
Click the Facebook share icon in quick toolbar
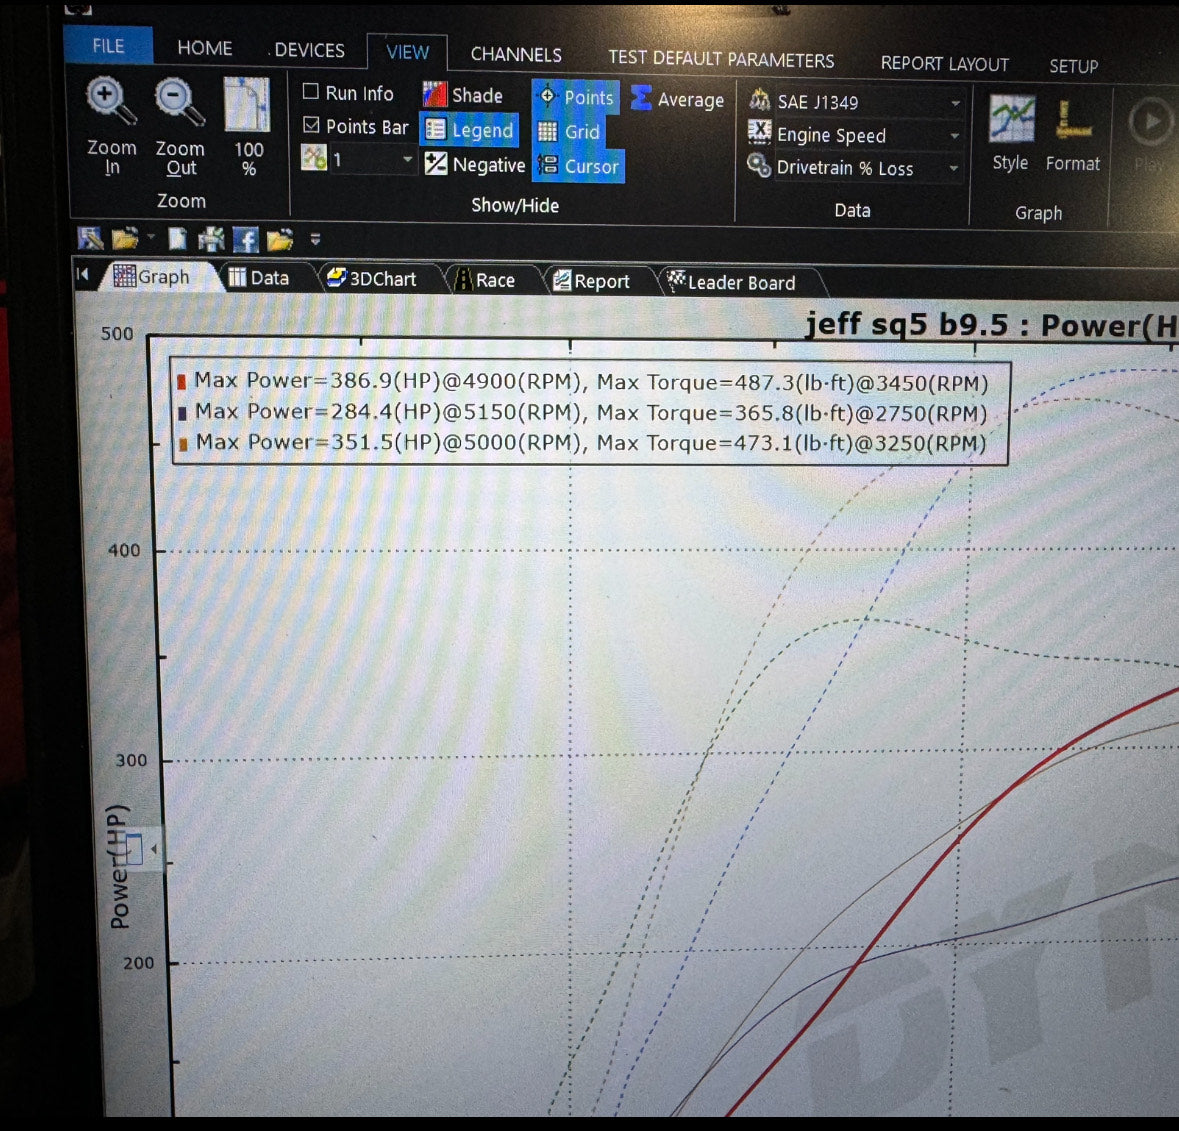(245, 240)
